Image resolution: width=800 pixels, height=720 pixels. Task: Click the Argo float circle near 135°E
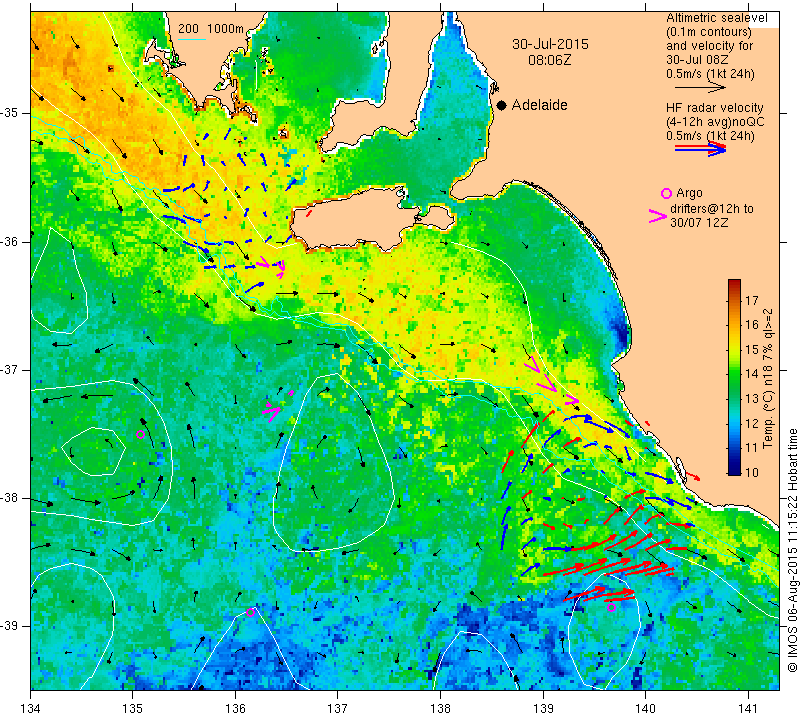click(x=141, y=435)
